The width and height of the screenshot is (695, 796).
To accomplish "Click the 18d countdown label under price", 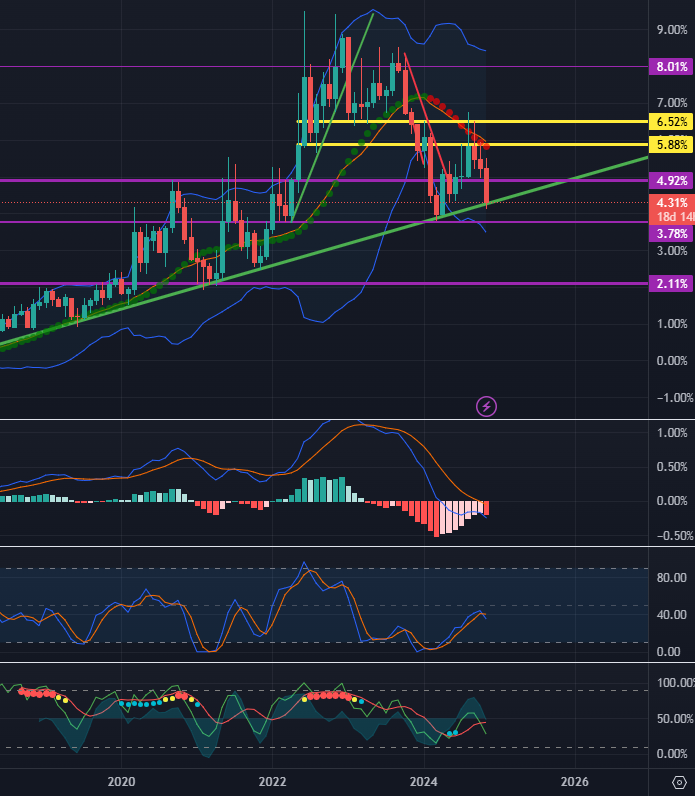I will 675,217.
